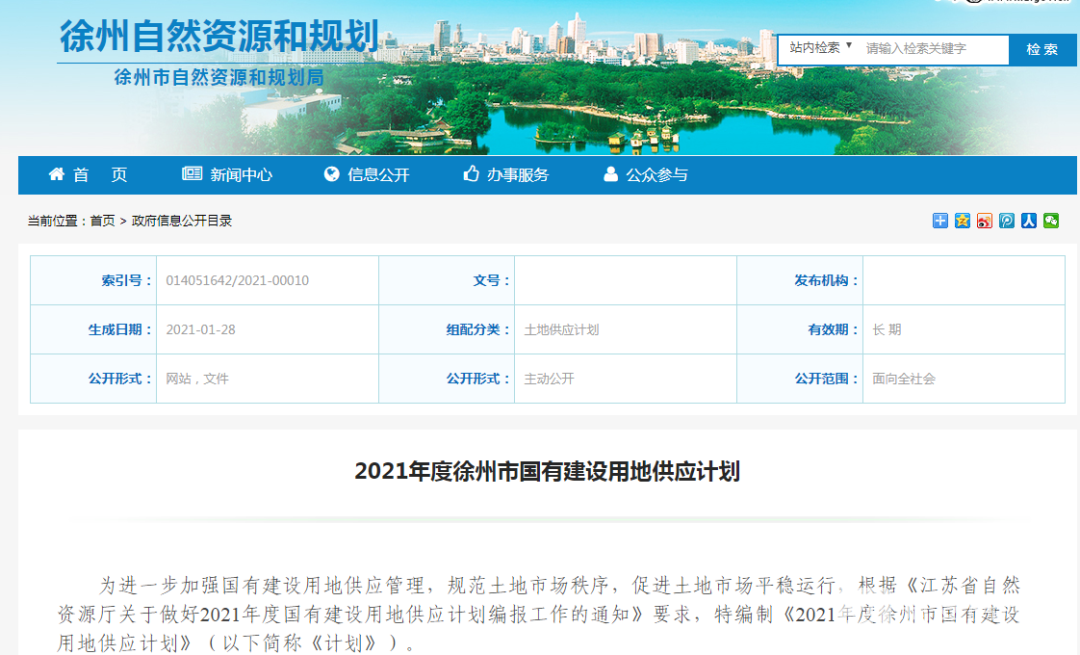Screen dimensions: 1080x655
Task: Click the 索引号 label
Action: [126, 280]
